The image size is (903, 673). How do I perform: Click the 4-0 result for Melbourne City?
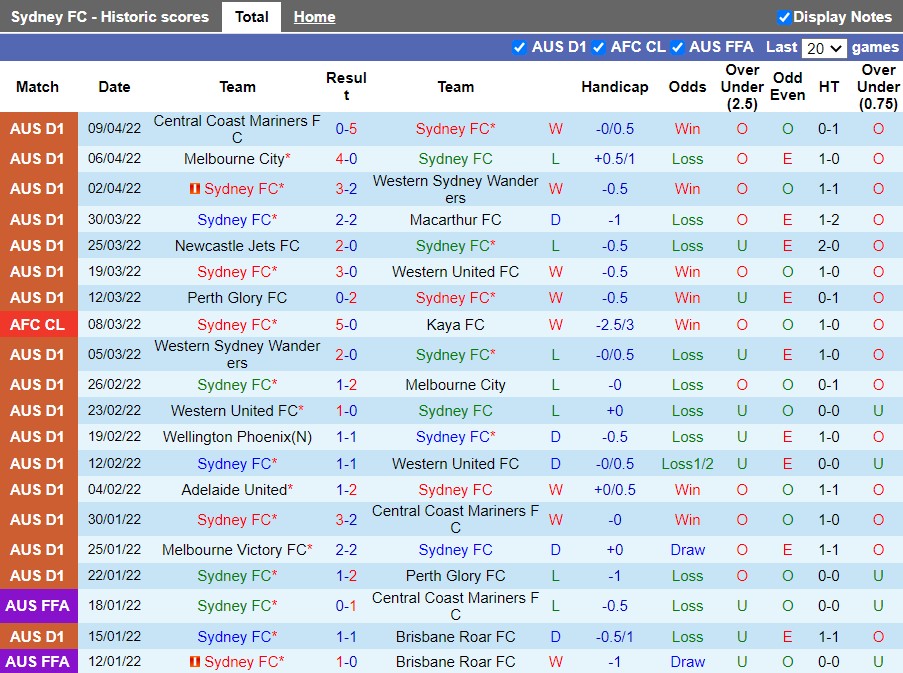pyautogui.click(x=346, y=159)
